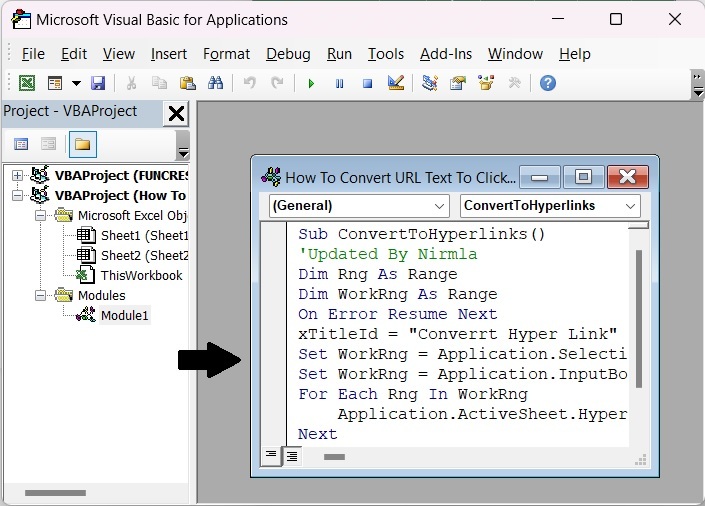Open the View menu
The image size is (705, 506).
tap(119, 54)
